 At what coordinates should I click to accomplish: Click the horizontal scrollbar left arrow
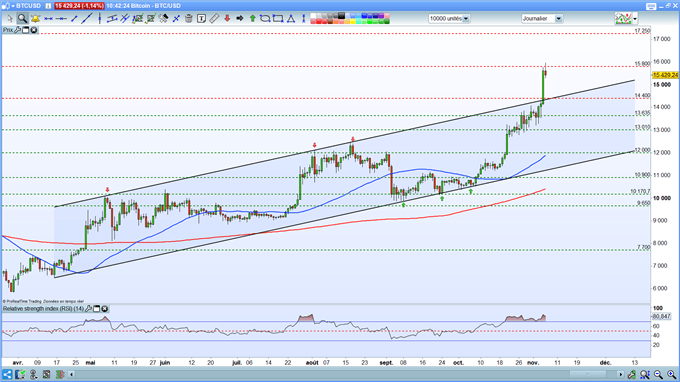coord(72,374)
